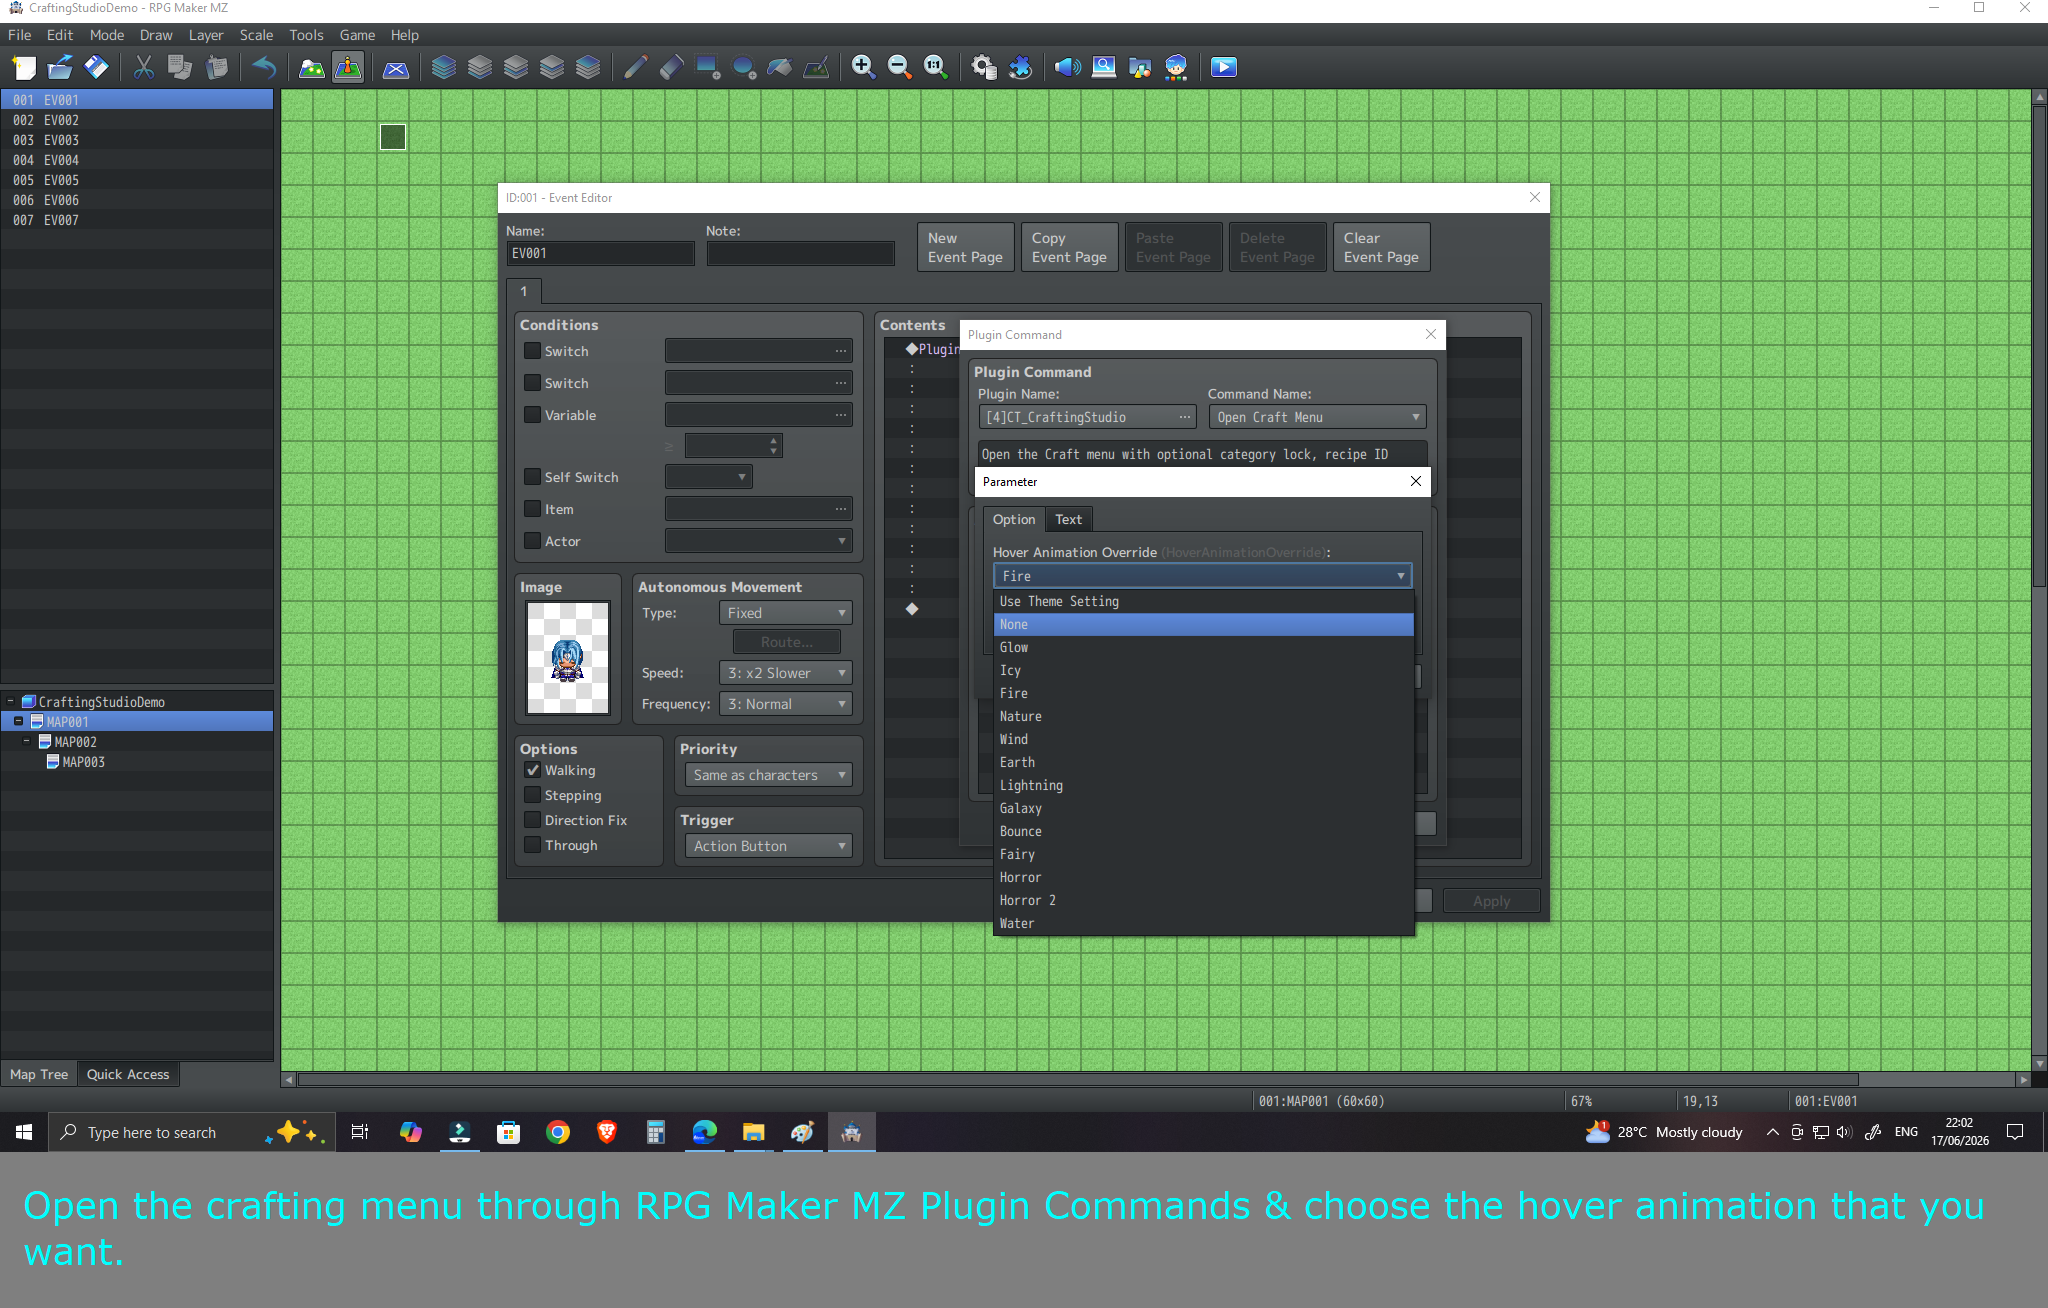
Task: Switch to the Text parameter tab
Action: pyautogui.click(x=1068, y=519)
